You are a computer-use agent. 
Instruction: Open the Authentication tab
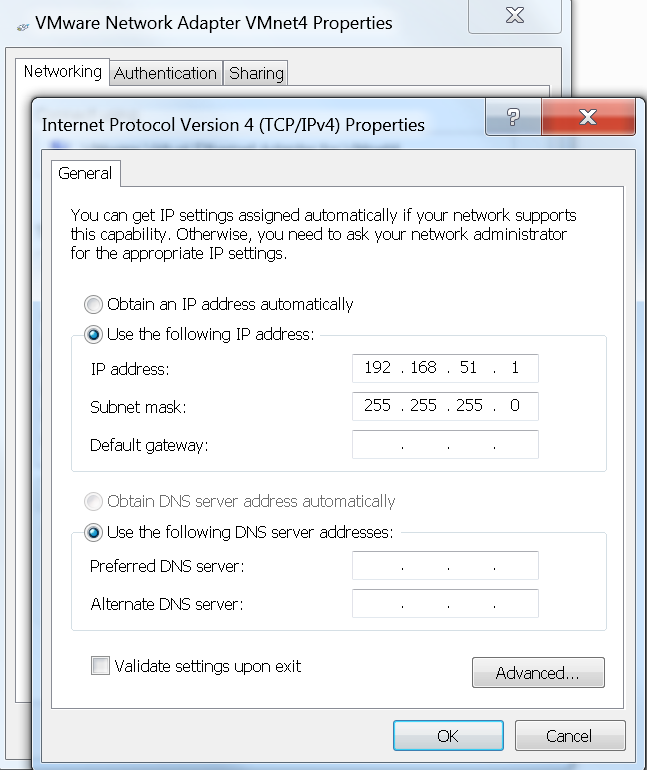(x=165, y=73)
